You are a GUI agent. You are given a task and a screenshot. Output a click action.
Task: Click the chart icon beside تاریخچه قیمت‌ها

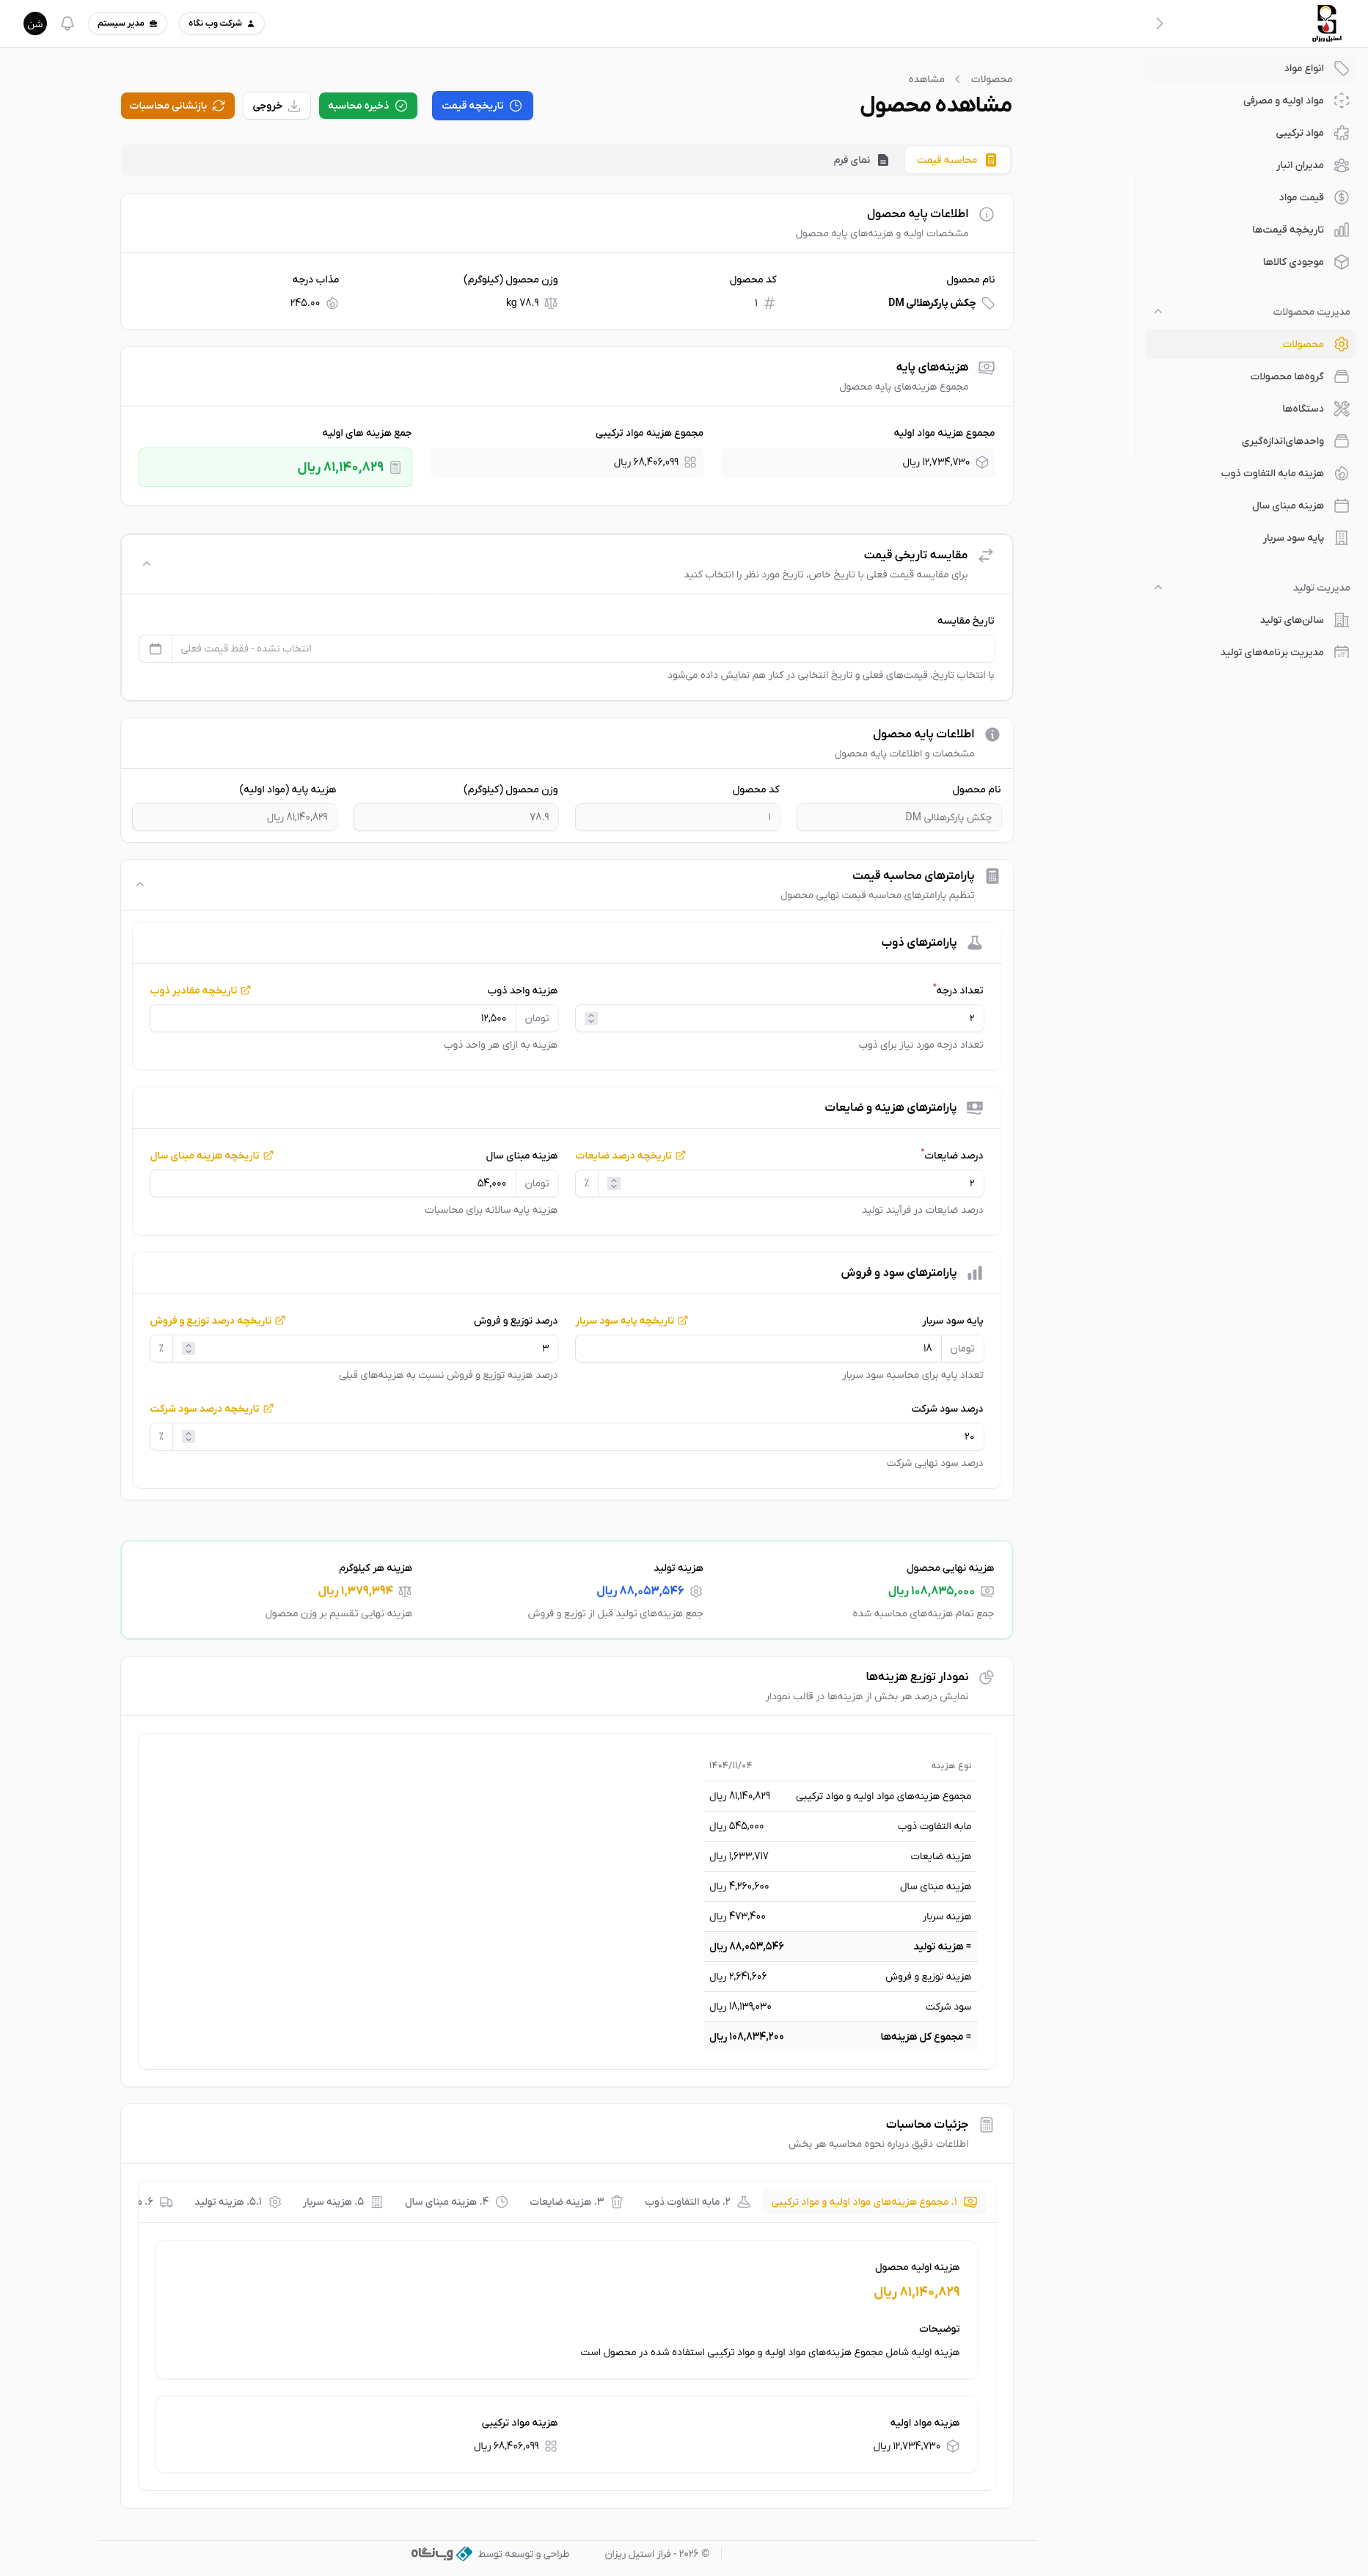coord(1341,230)
